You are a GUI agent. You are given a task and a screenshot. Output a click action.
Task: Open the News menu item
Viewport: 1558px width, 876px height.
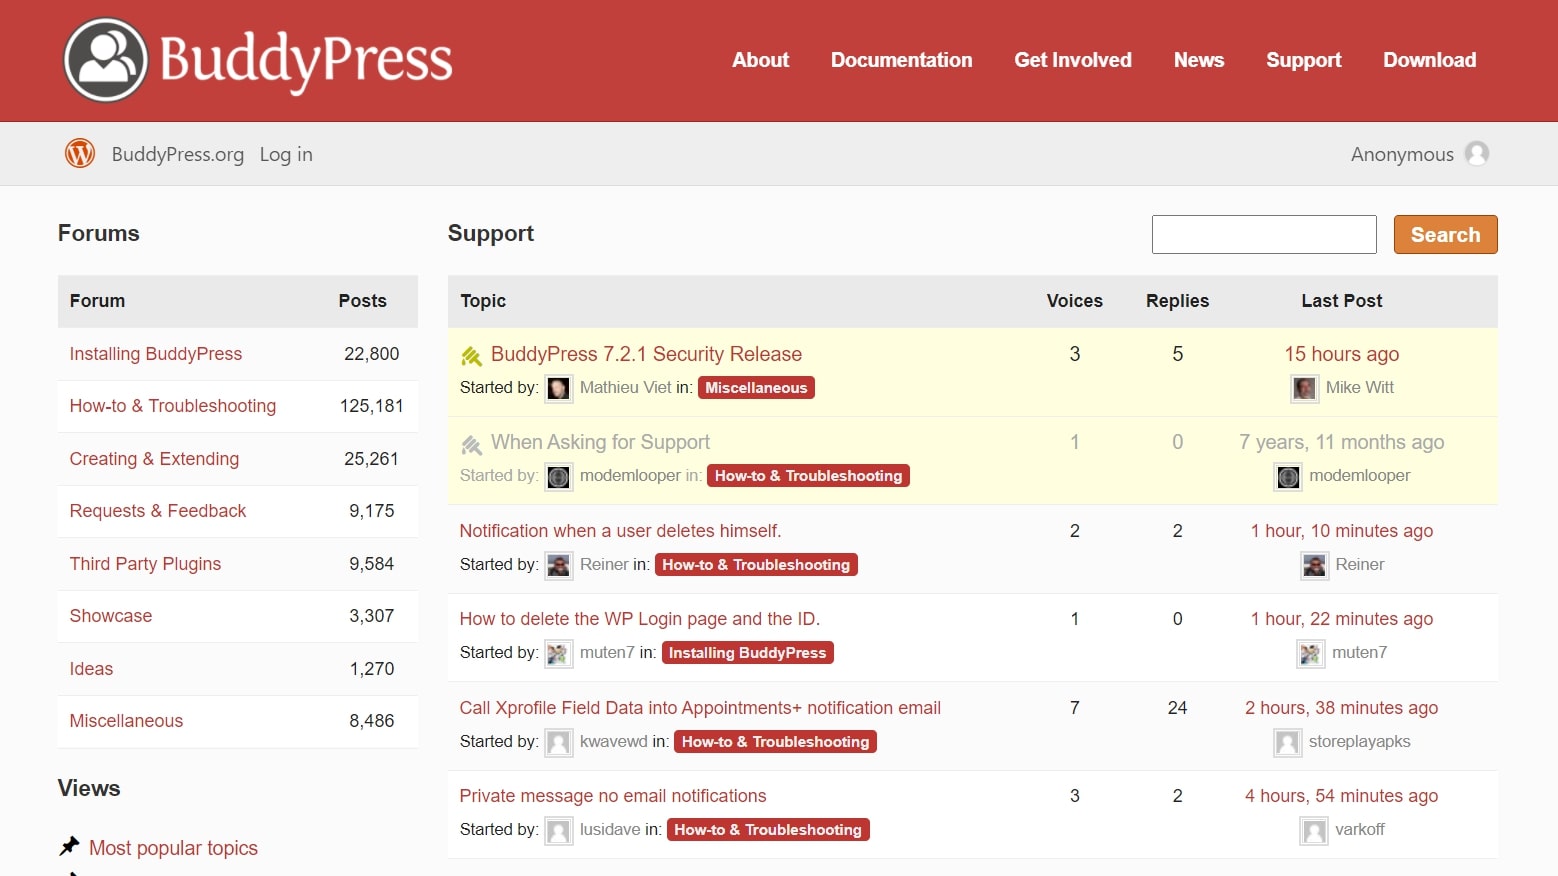click(x=1199, y=60)
